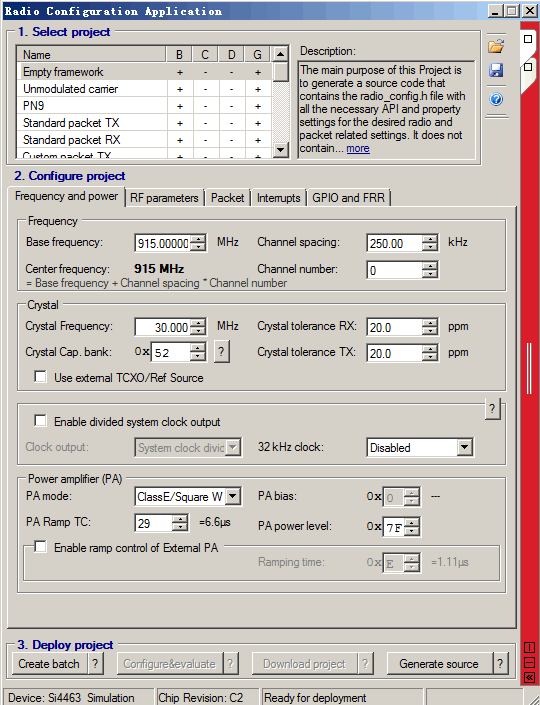Adjust PA Ramp TC spinner
Image resolution: width=540 pixels, height=705 pixels.
point(180,523)
